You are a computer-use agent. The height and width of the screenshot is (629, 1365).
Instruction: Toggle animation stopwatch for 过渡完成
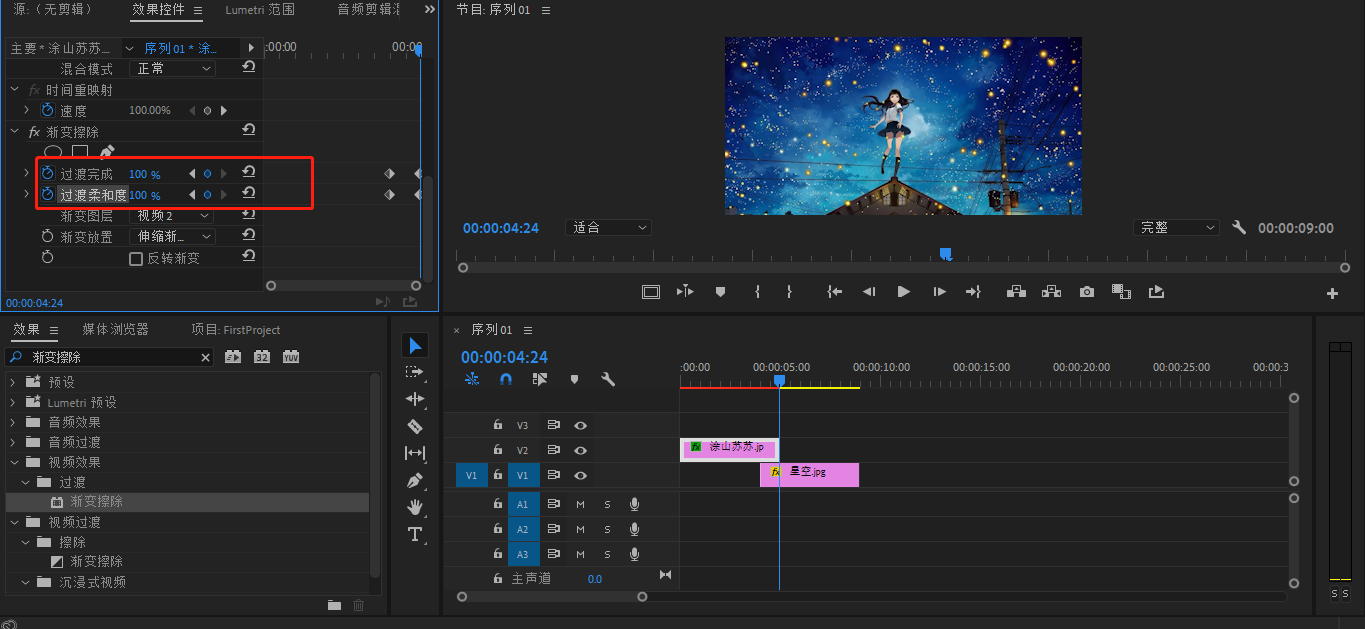point(47,173)
